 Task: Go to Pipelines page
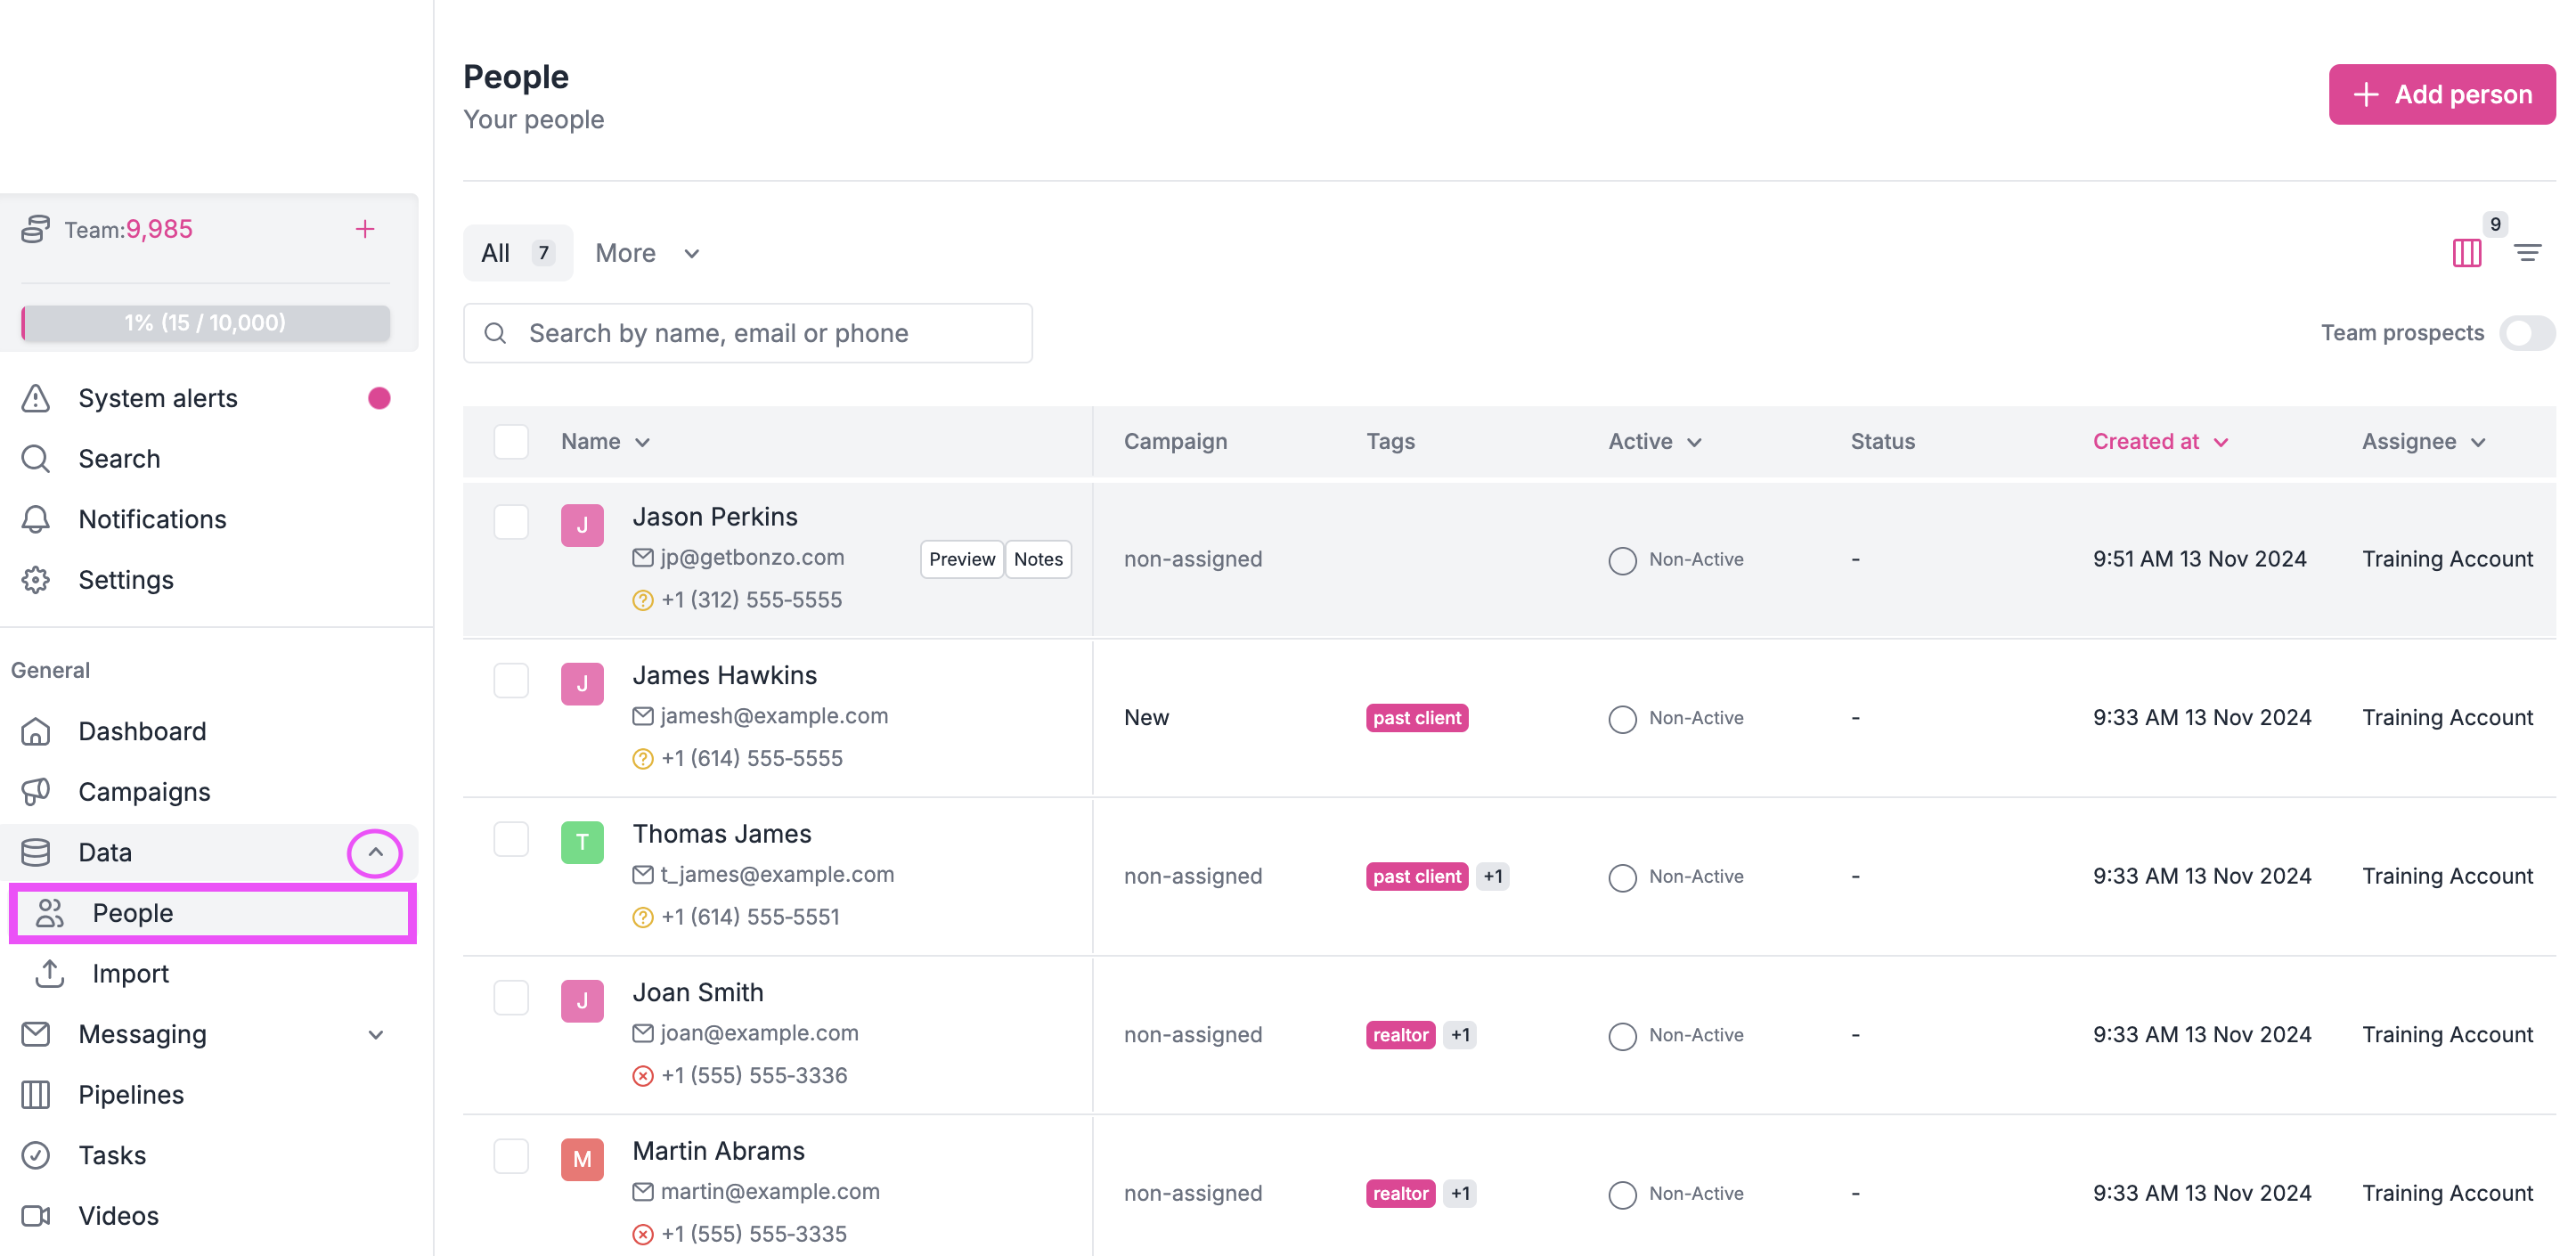click(131, 1094)
